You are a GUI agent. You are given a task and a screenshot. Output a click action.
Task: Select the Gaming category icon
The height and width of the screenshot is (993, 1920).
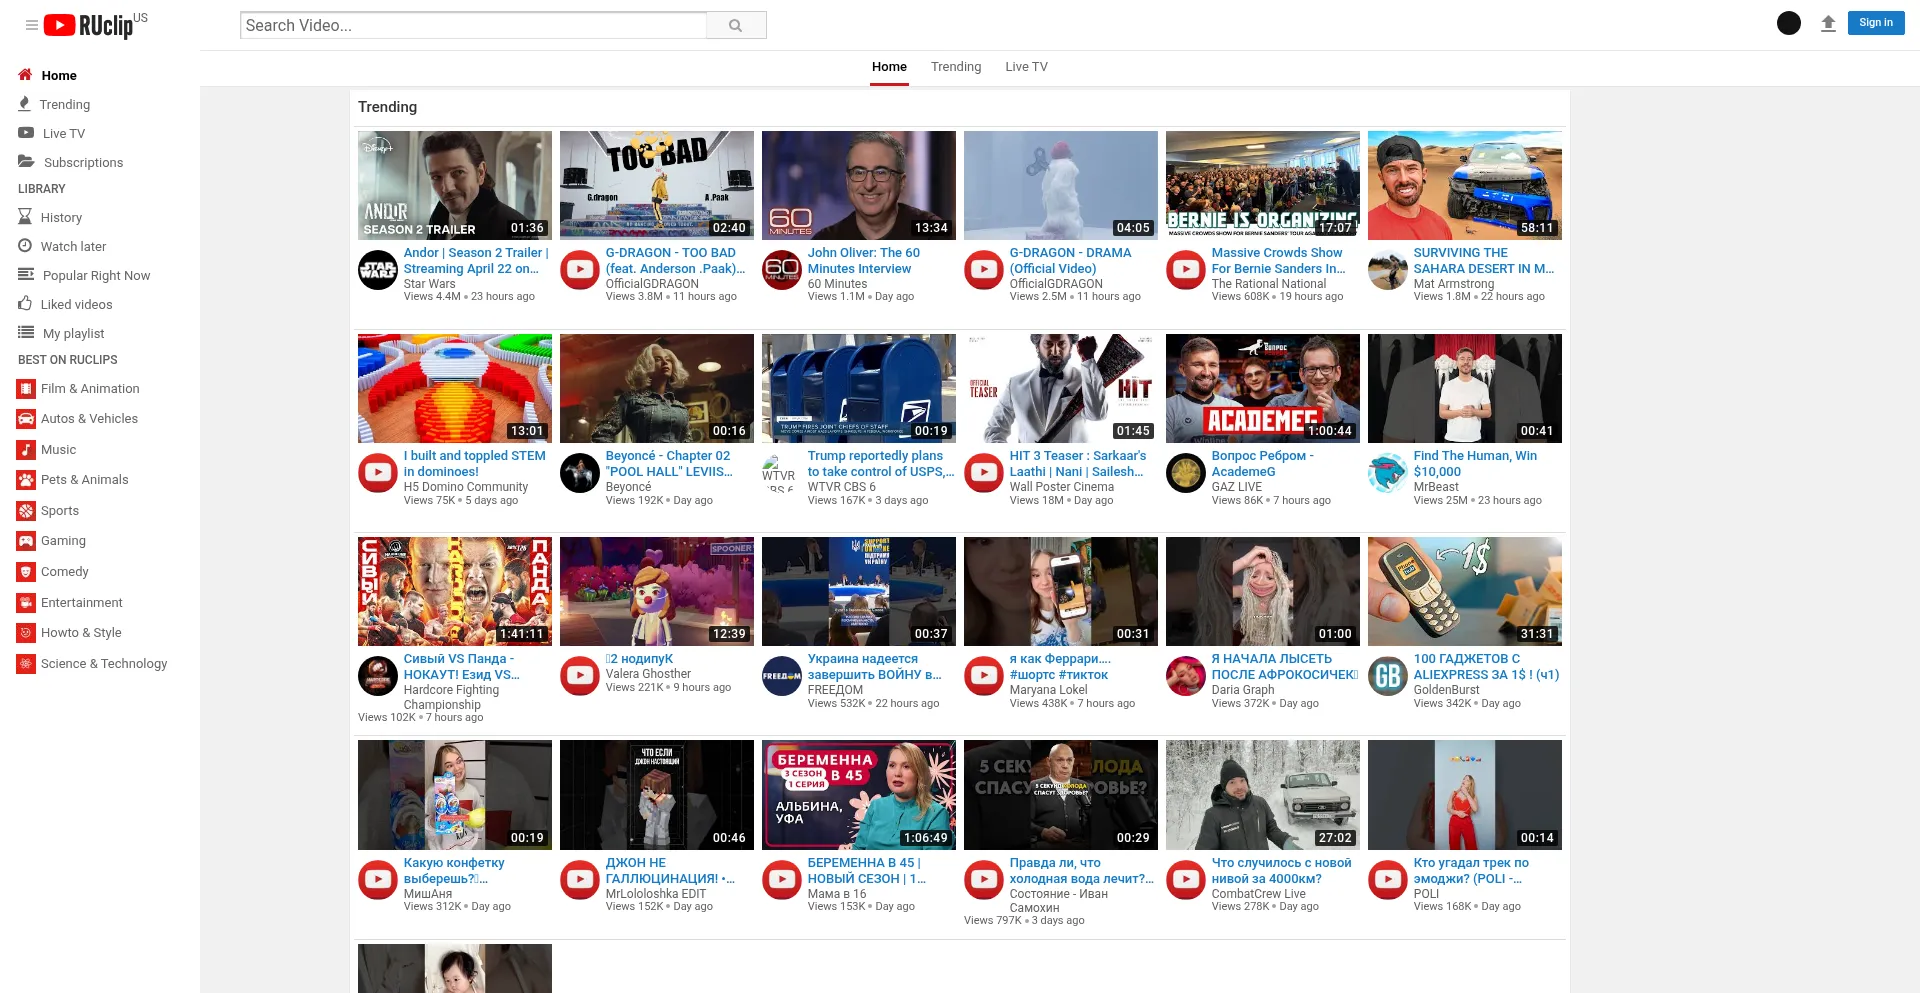click(25, 540)
